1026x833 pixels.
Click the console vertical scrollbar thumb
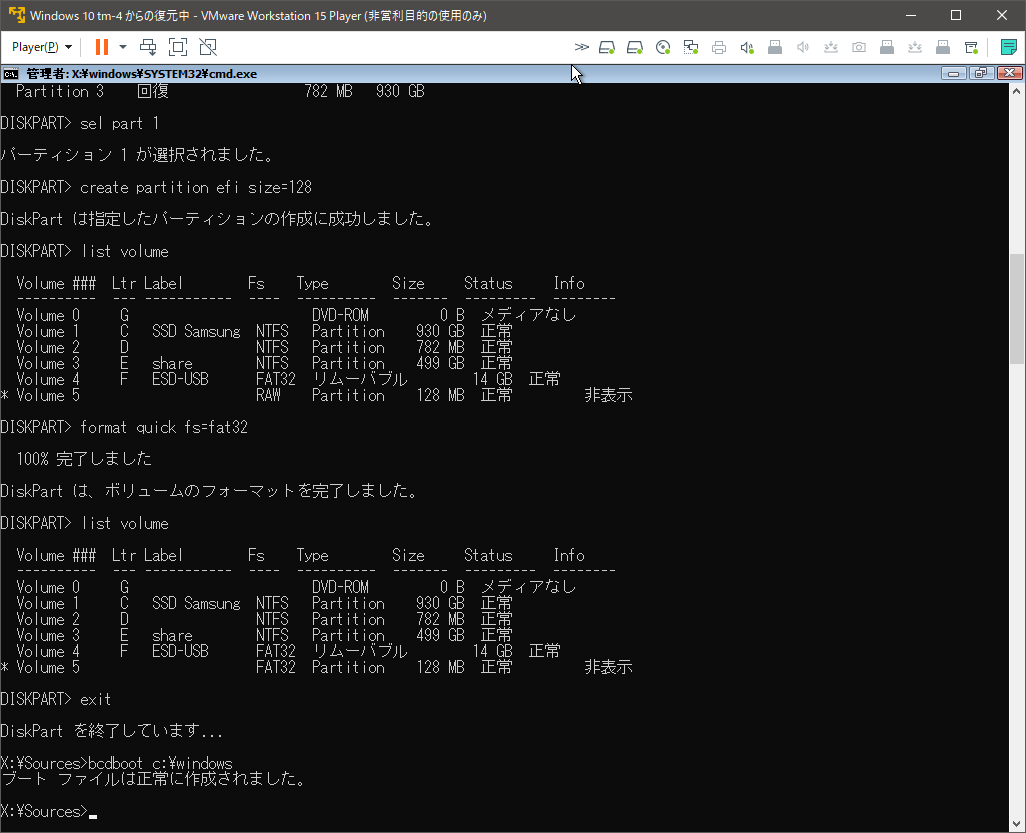pos(1016,309)
